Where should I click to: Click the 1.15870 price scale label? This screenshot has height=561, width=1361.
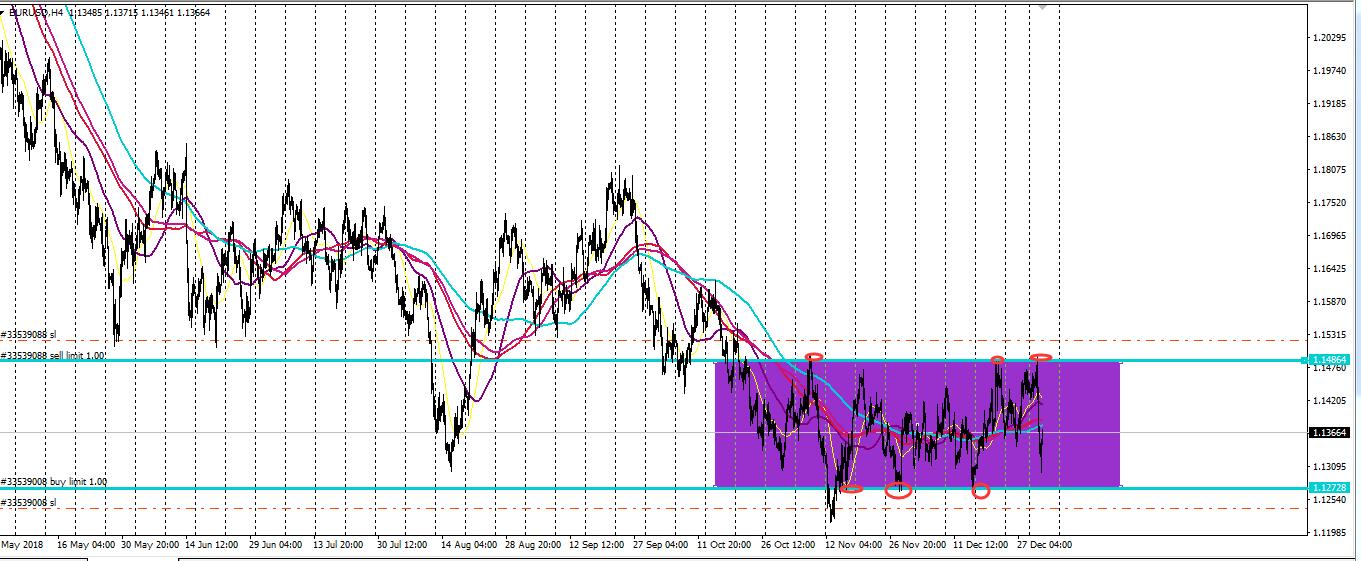pyautogui.click(x=1329, y=302)
